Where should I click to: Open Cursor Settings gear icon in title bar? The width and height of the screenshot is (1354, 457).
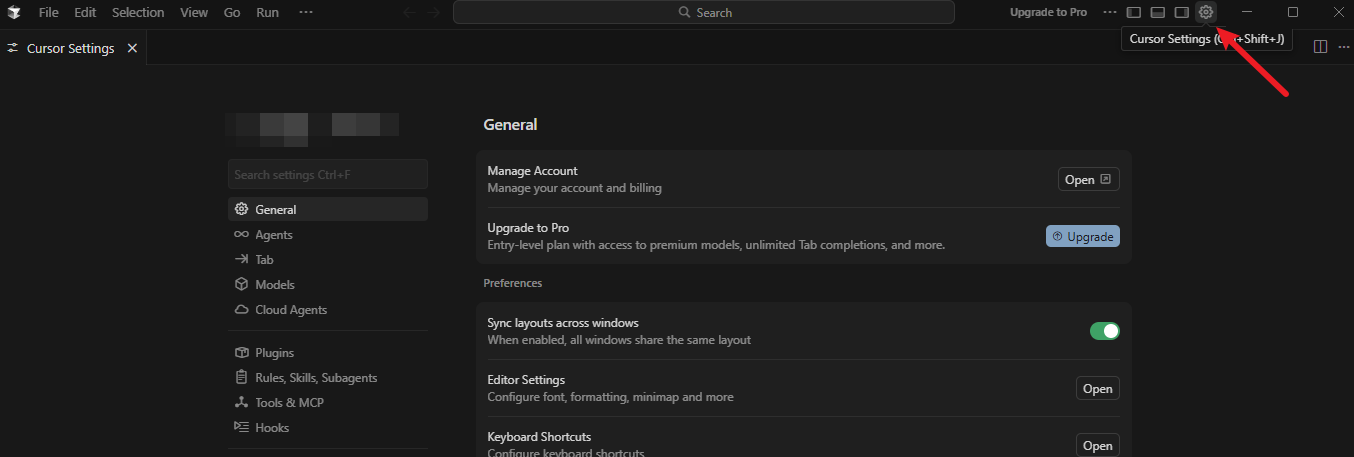(1206, 12)
